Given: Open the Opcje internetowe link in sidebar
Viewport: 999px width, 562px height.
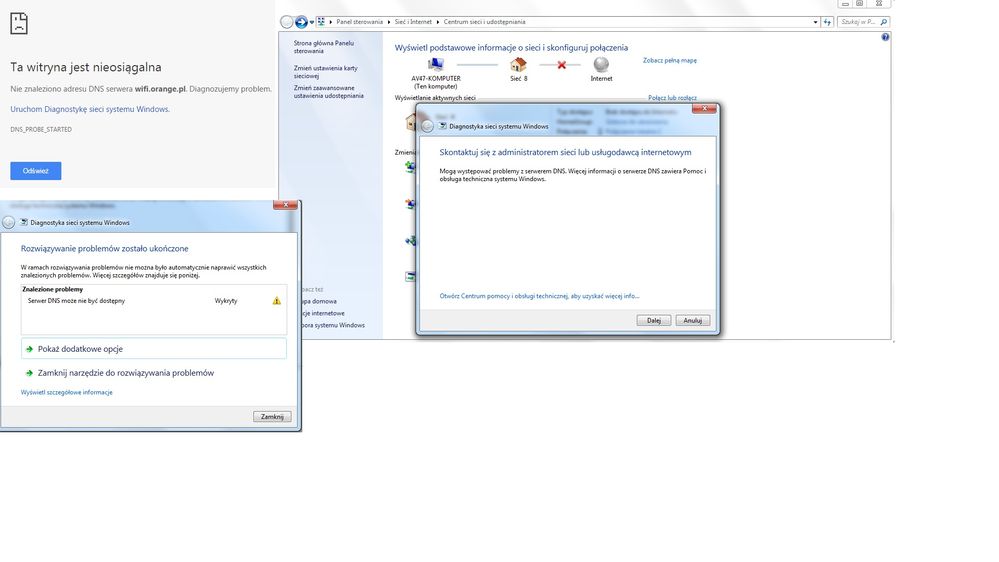Looking at the screenshot, I should [322, 313].
